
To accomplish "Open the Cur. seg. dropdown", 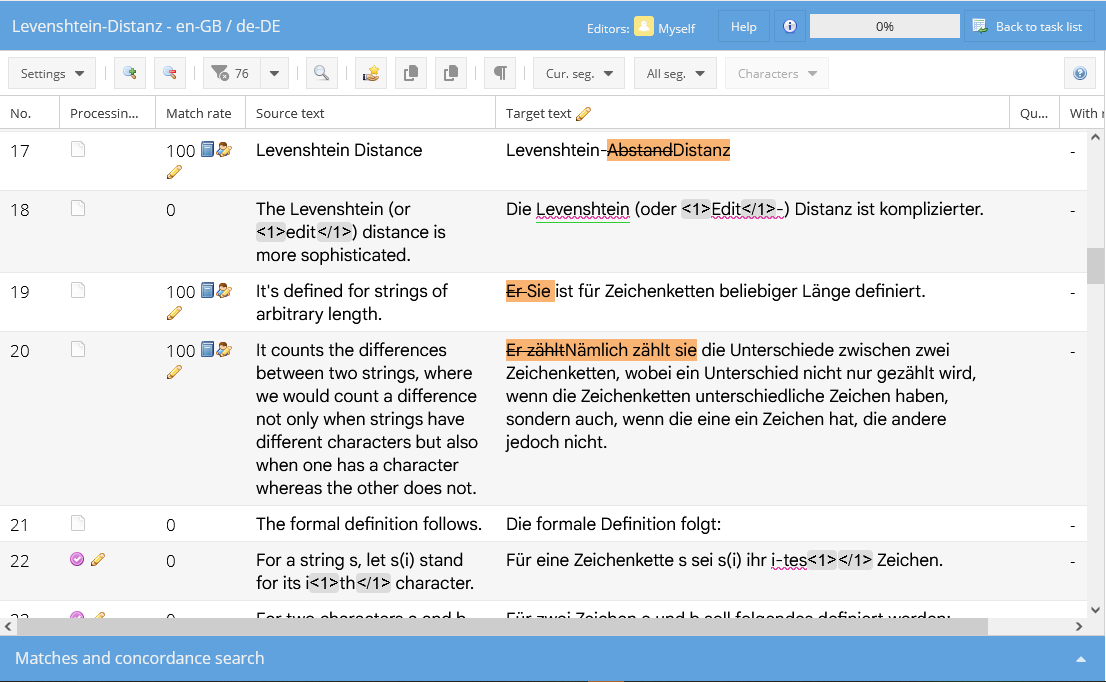I will [x=579, y=73].
